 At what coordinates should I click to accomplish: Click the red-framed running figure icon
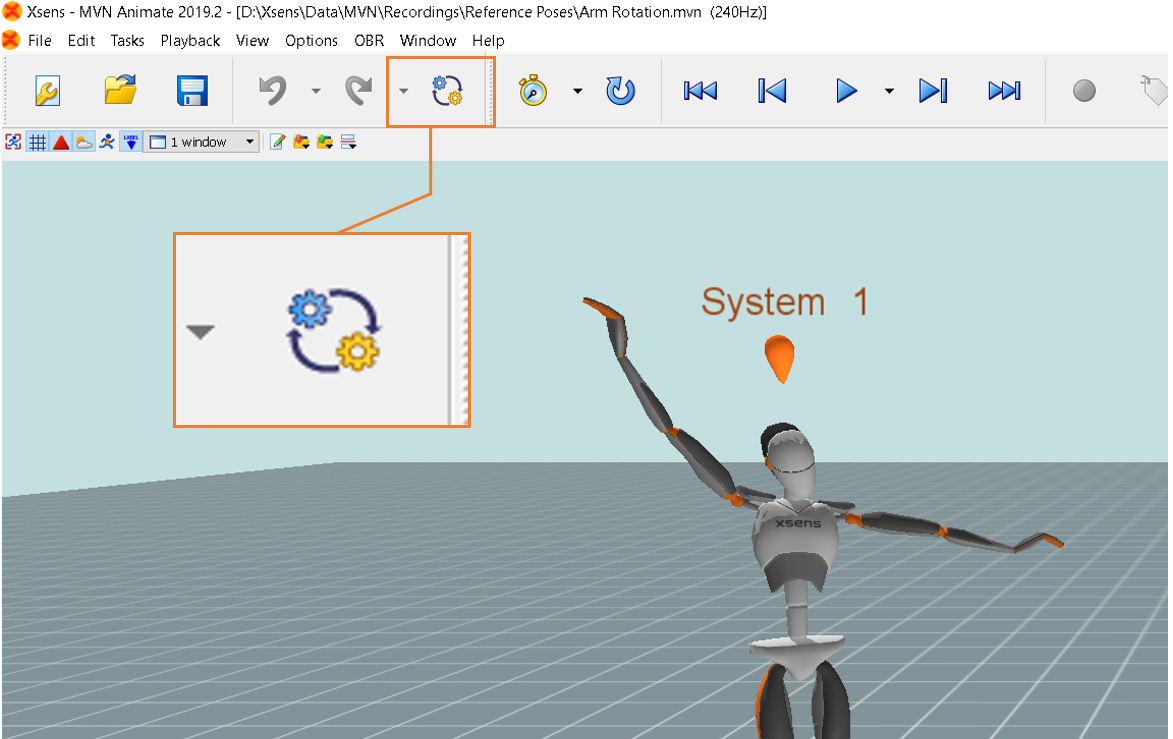pos(13,141)
